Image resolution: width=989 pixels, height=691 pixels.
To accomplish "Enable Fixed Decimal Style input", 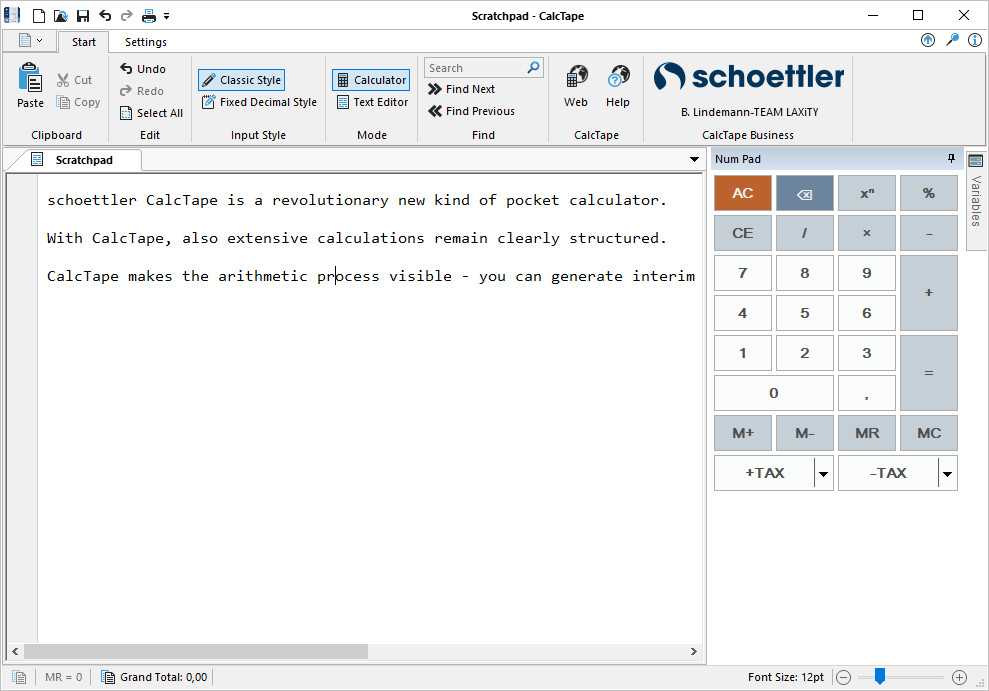I will click(x=259, y=102).
